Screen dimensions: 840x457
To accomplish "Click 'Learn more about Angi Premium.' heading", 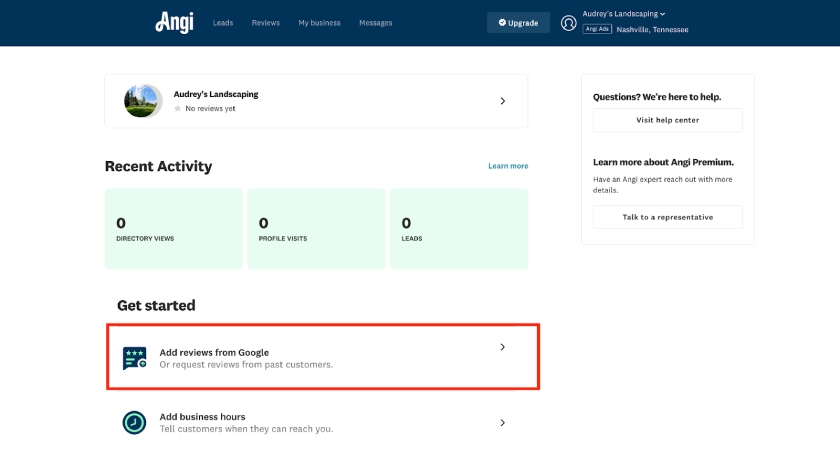I will click(x=663, y=162).
